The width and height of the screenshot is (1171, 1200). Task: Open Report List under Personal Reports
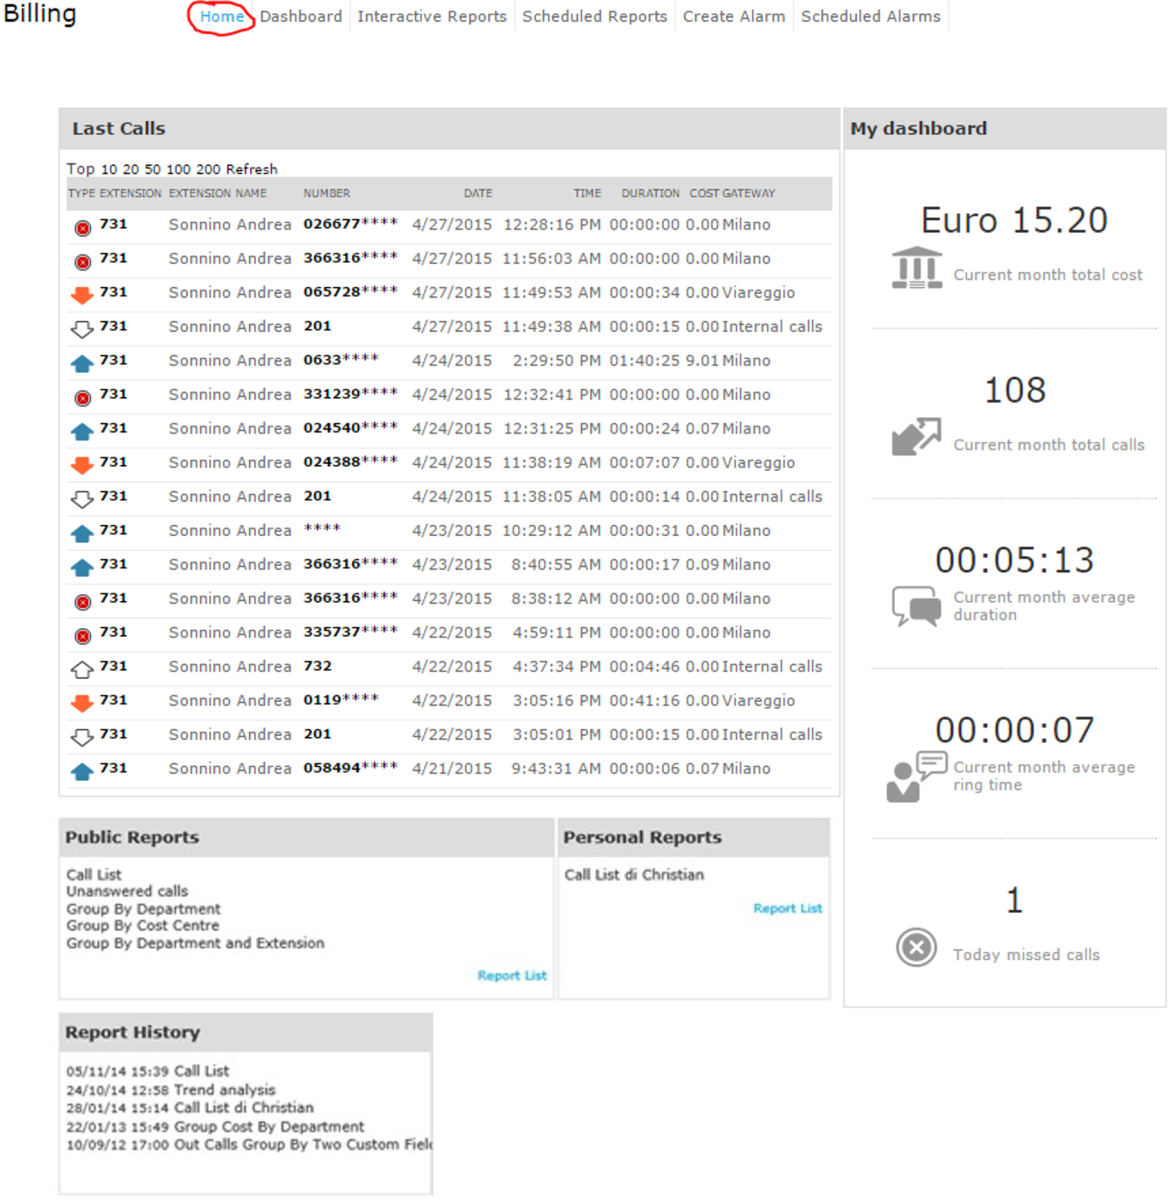tap(787, 908)
